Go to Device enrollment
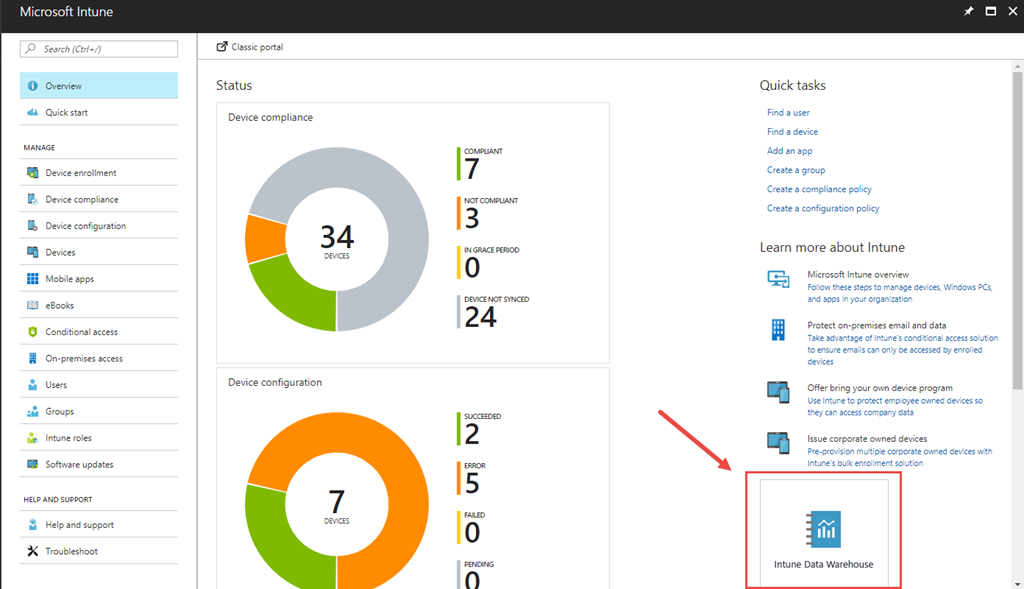 (99, 172)
